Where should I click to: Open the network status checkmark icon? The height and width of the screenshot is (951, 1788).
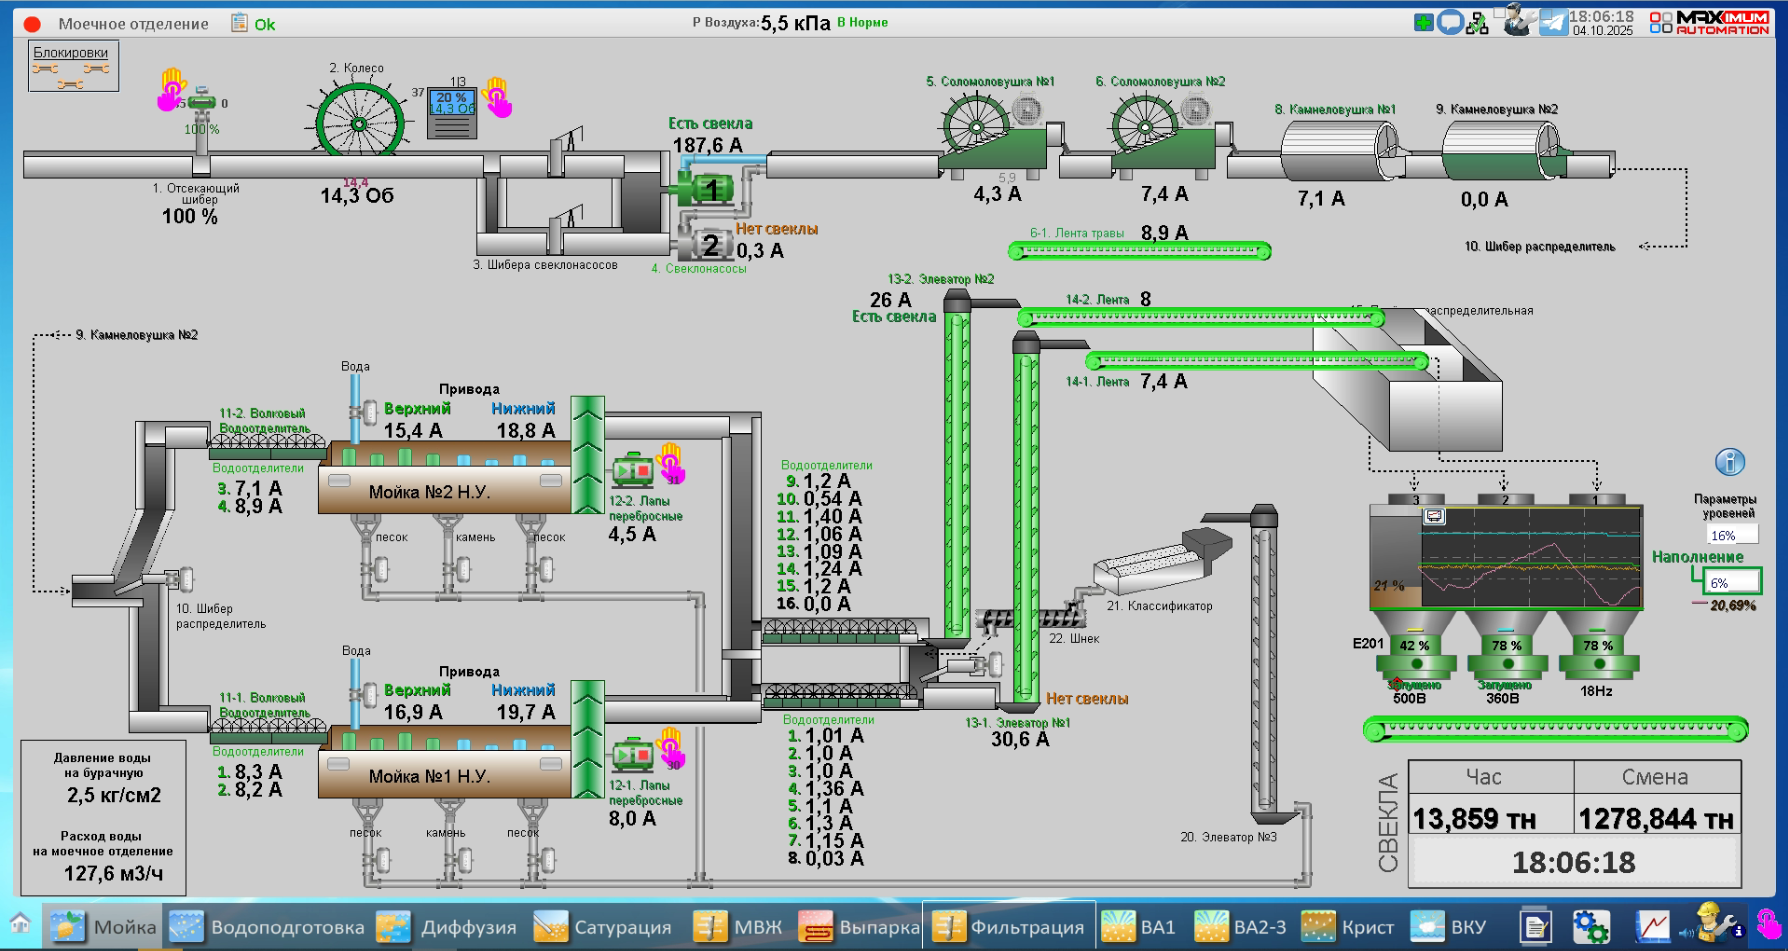[x=1477, y=23]
